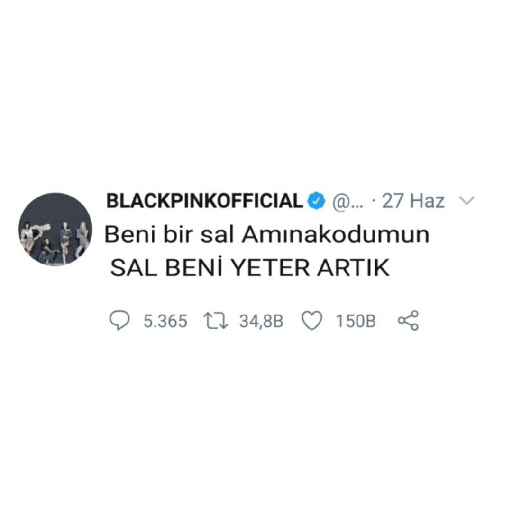View the 150B likes count
This screenshot has height=512, width=512.
pyautogui.click(x=356, y=321)
